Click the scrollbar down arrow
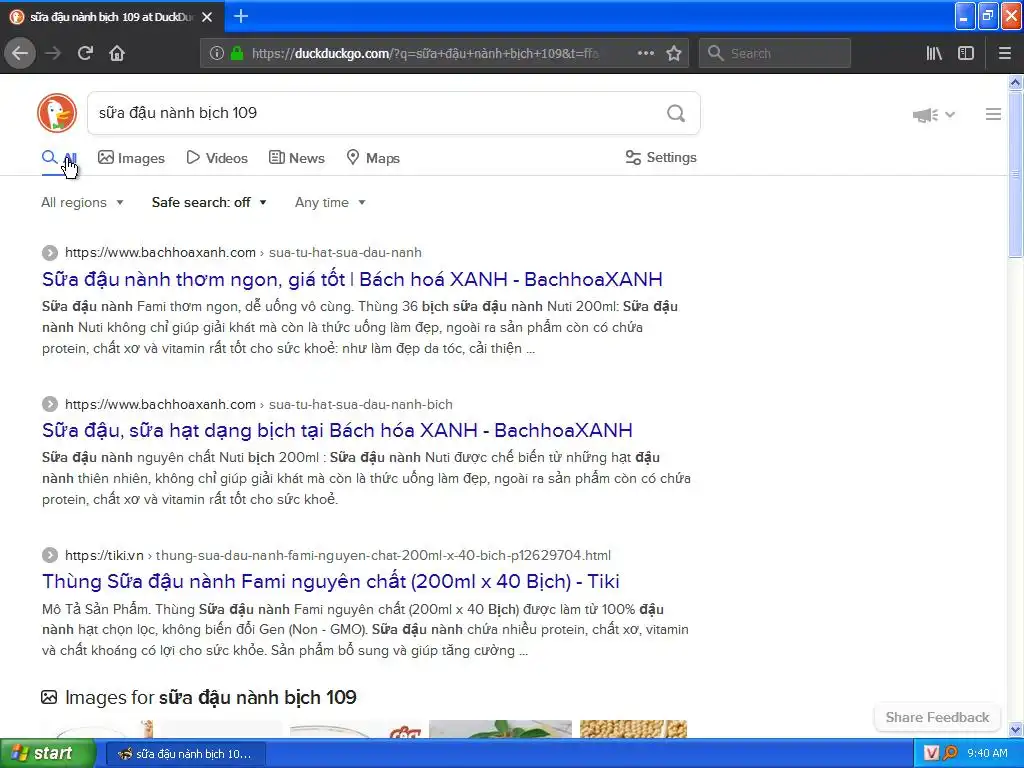The height and width of the screenshot is (768, 1024). [1015, 729]
